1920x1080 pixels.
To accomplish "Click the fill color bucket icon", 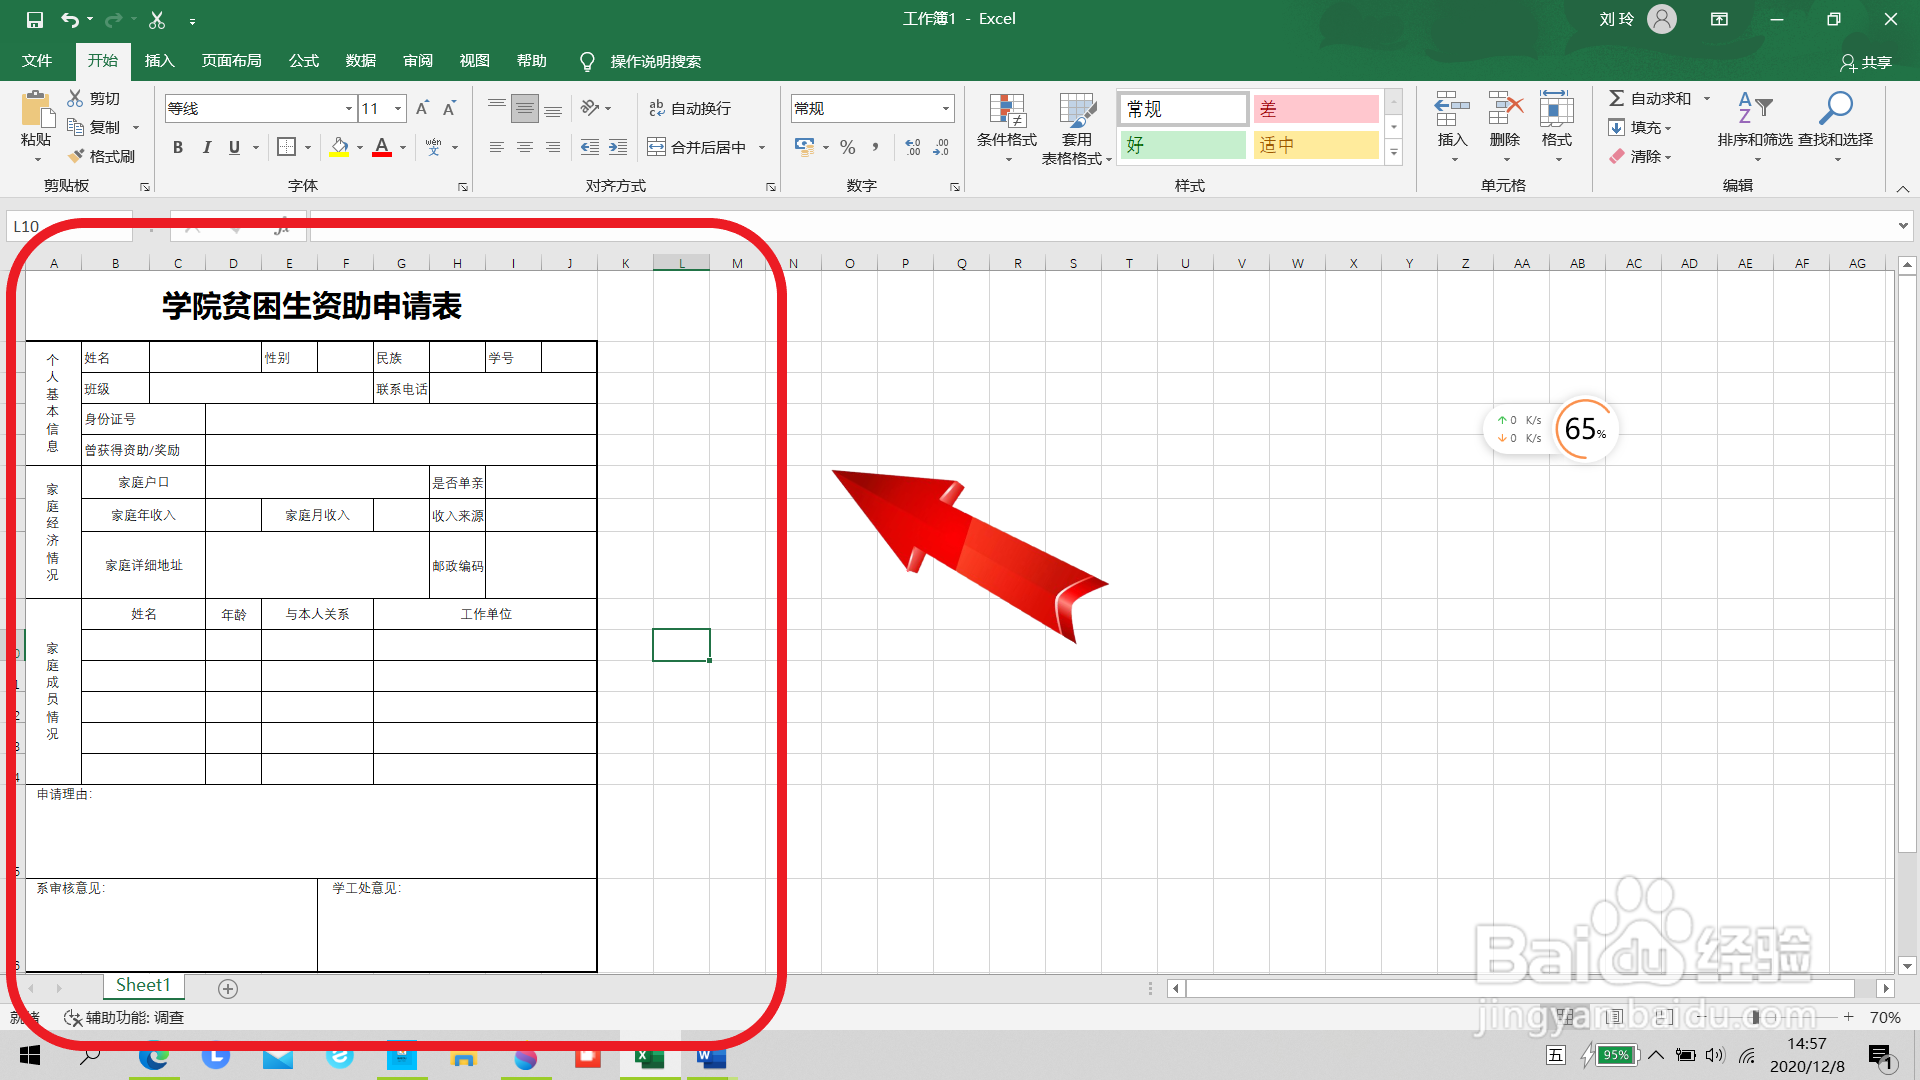I will (340, 147).
